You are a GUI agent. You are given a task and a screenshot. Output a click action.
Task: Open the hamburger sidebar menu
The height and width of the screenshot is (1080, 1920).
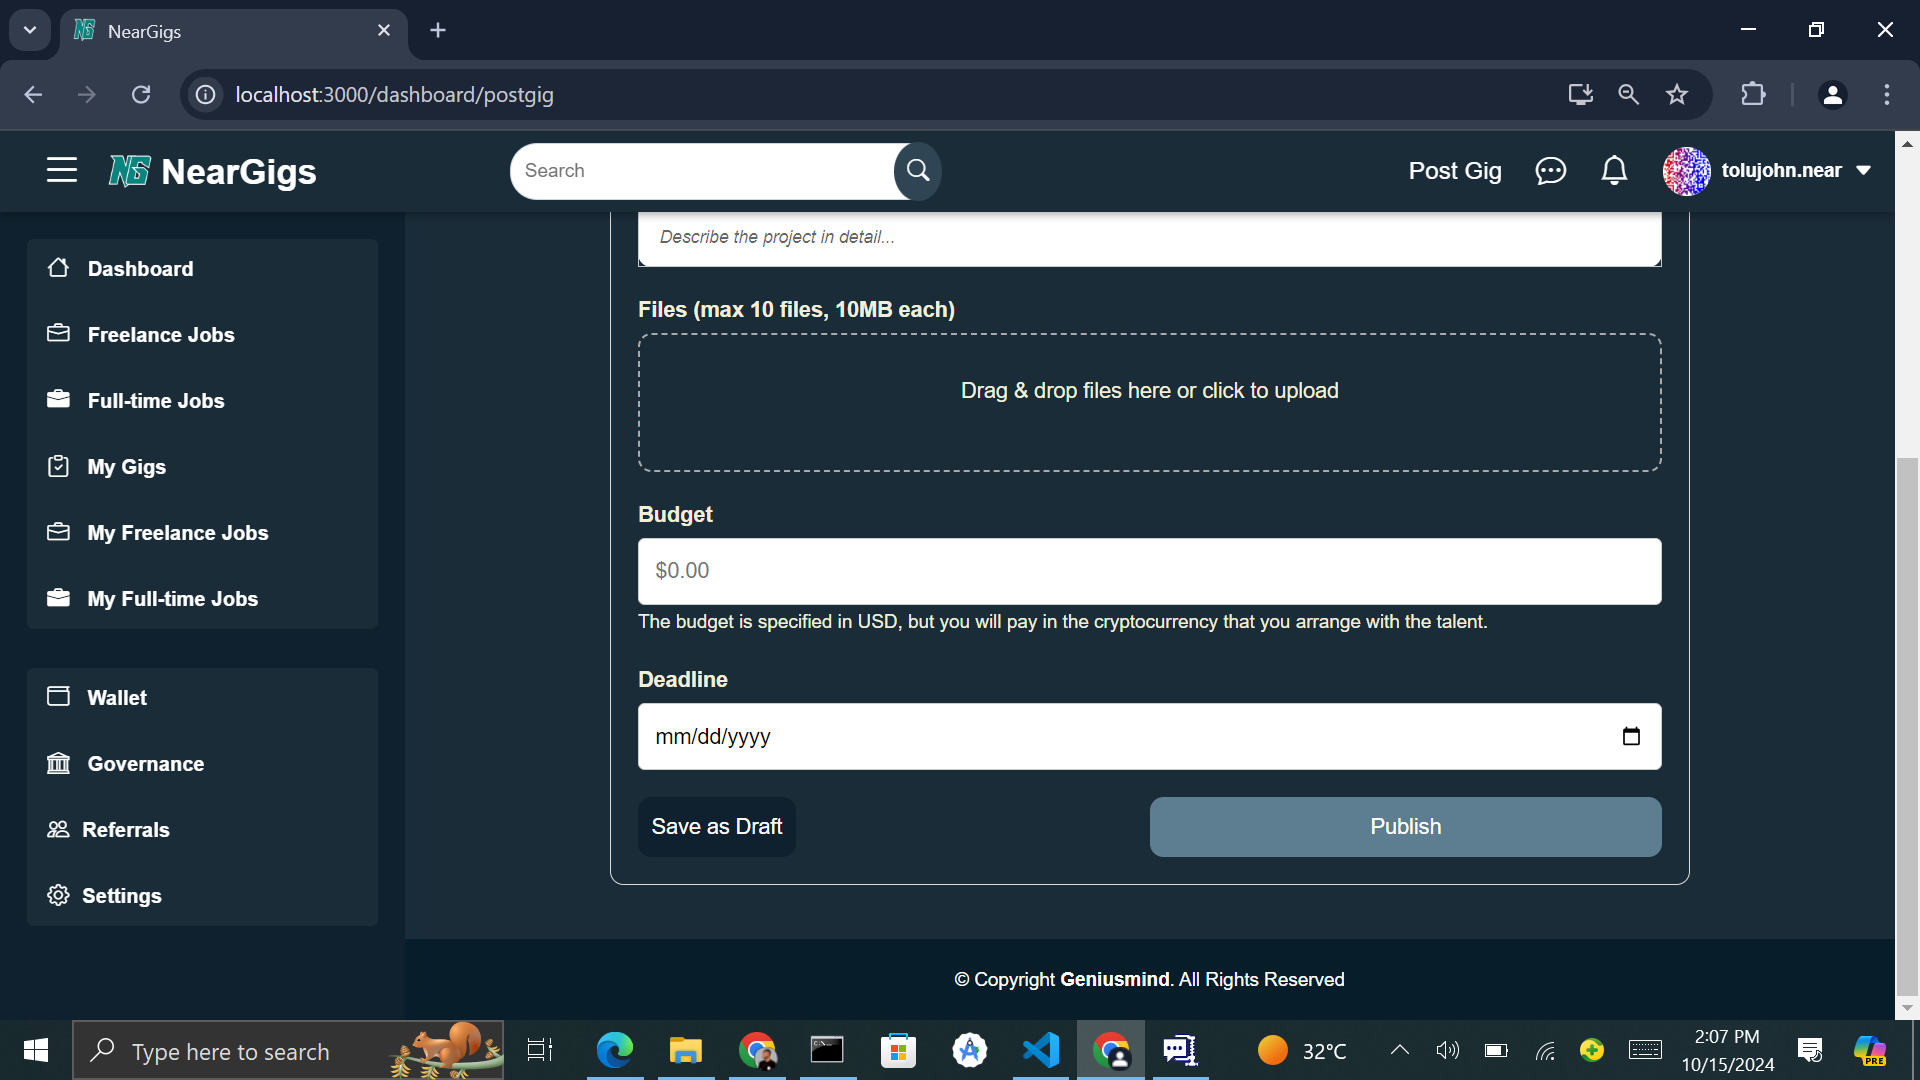coord(62,170)
